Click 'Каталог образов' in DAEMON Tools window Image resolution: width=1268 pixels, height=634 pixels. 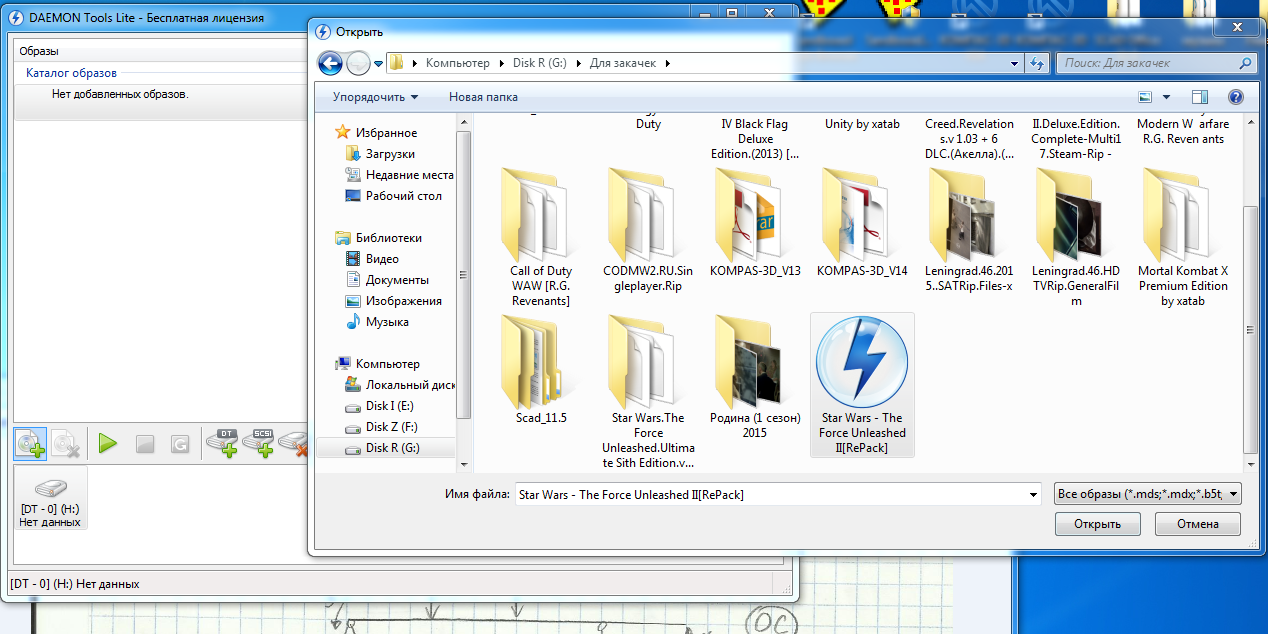71,73
